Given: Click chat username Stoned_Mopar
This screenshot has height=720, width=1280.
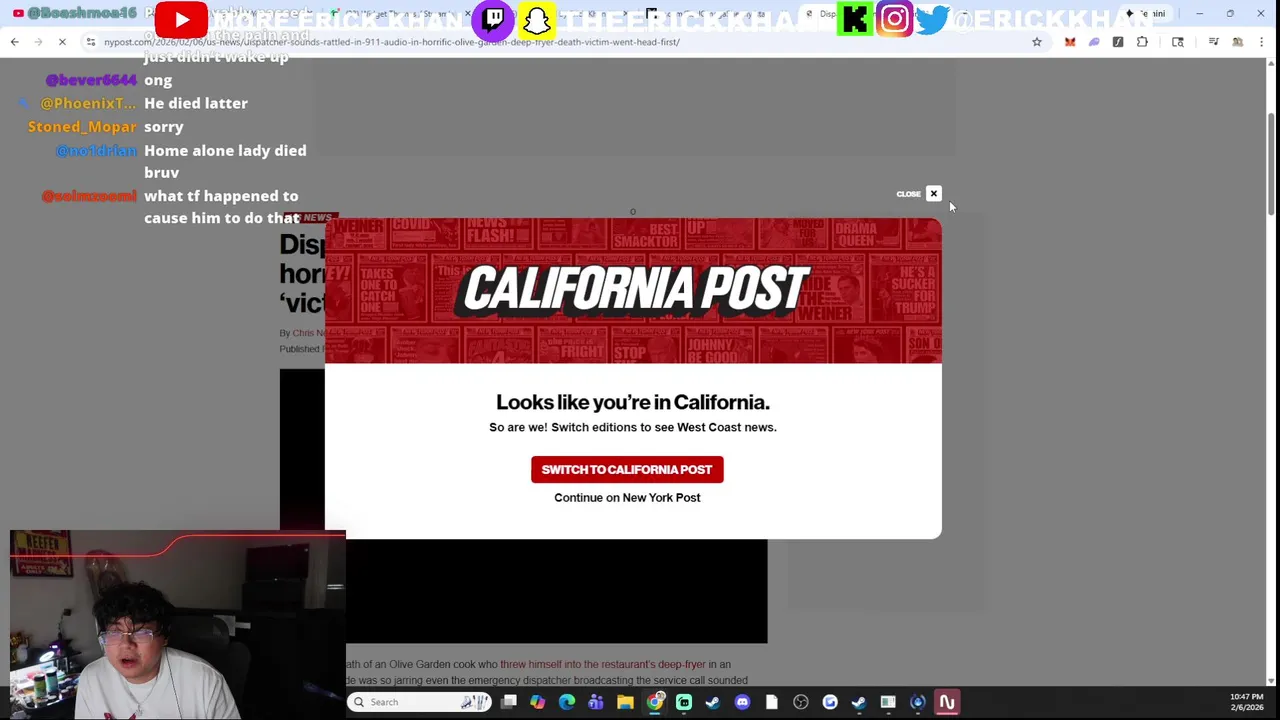Looking at the screenshot, I should [82, 127].
